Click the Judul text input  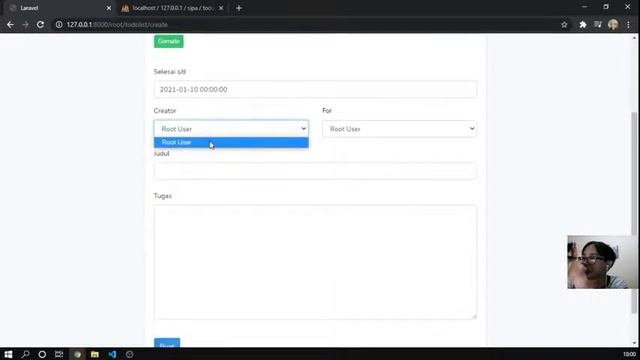(x=315, y=171)
